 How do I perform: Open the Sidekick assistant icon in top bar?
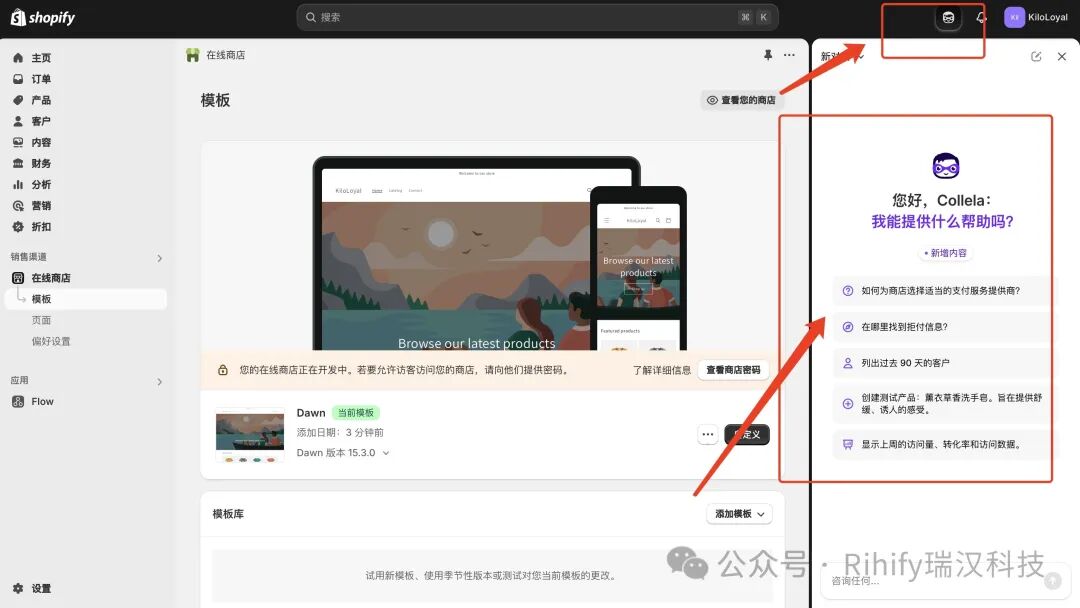pos(948,18)
